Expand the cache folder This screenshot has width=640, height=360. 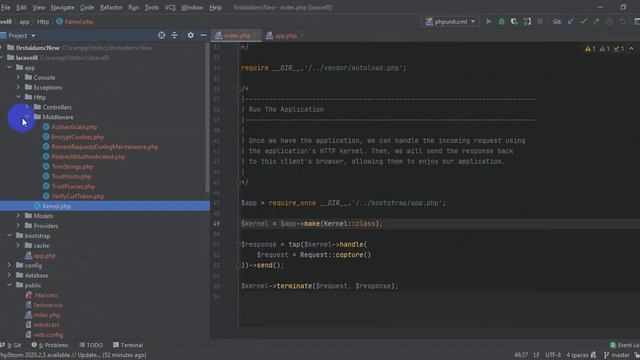pyautogui.click(x=18, y=245)
